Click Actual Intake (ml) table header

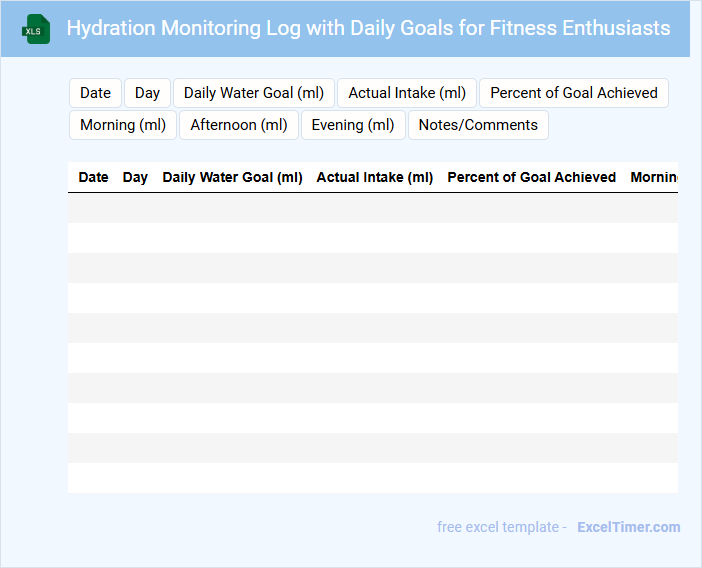pos(375,177)
